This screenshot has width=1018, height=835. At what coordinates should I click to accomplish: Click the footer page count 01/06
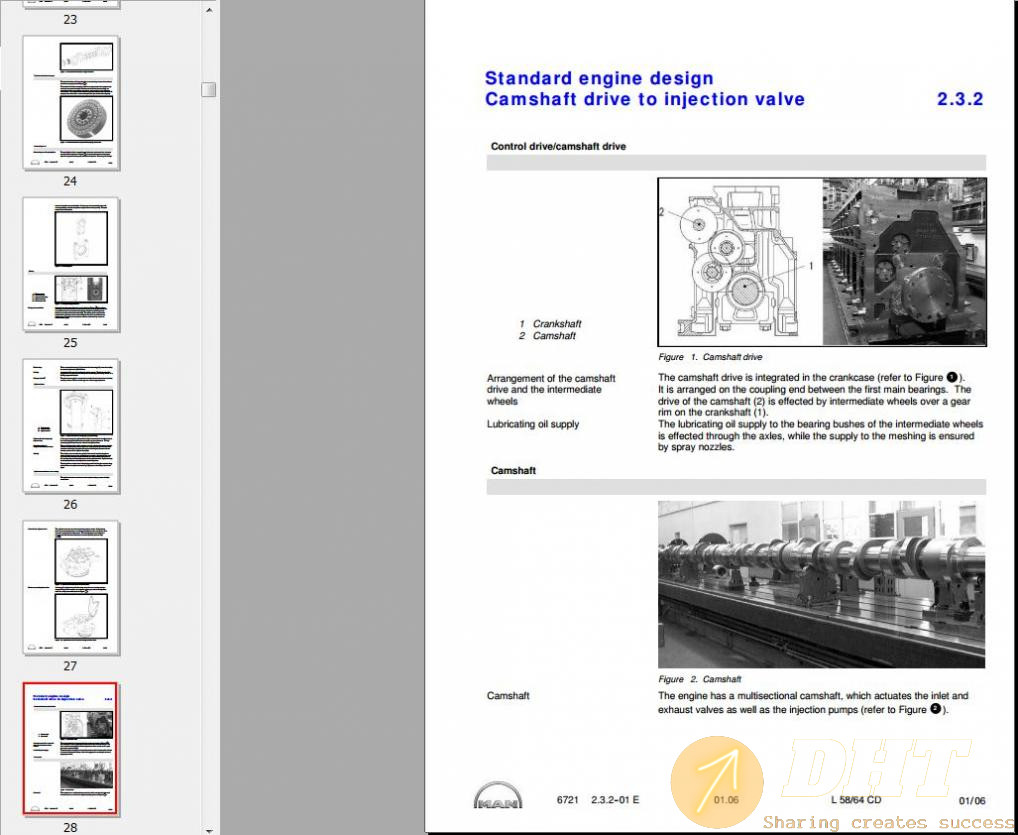tap(972, 801)
